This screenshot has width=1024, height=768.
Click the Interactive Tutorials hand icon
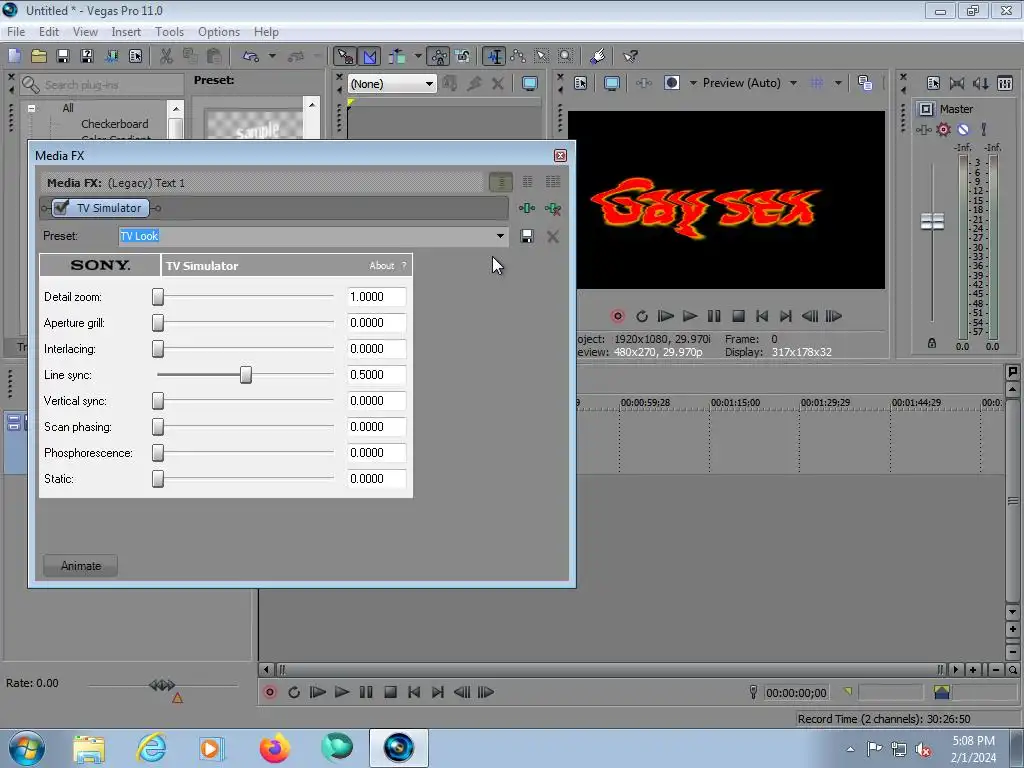click(597, 56)
